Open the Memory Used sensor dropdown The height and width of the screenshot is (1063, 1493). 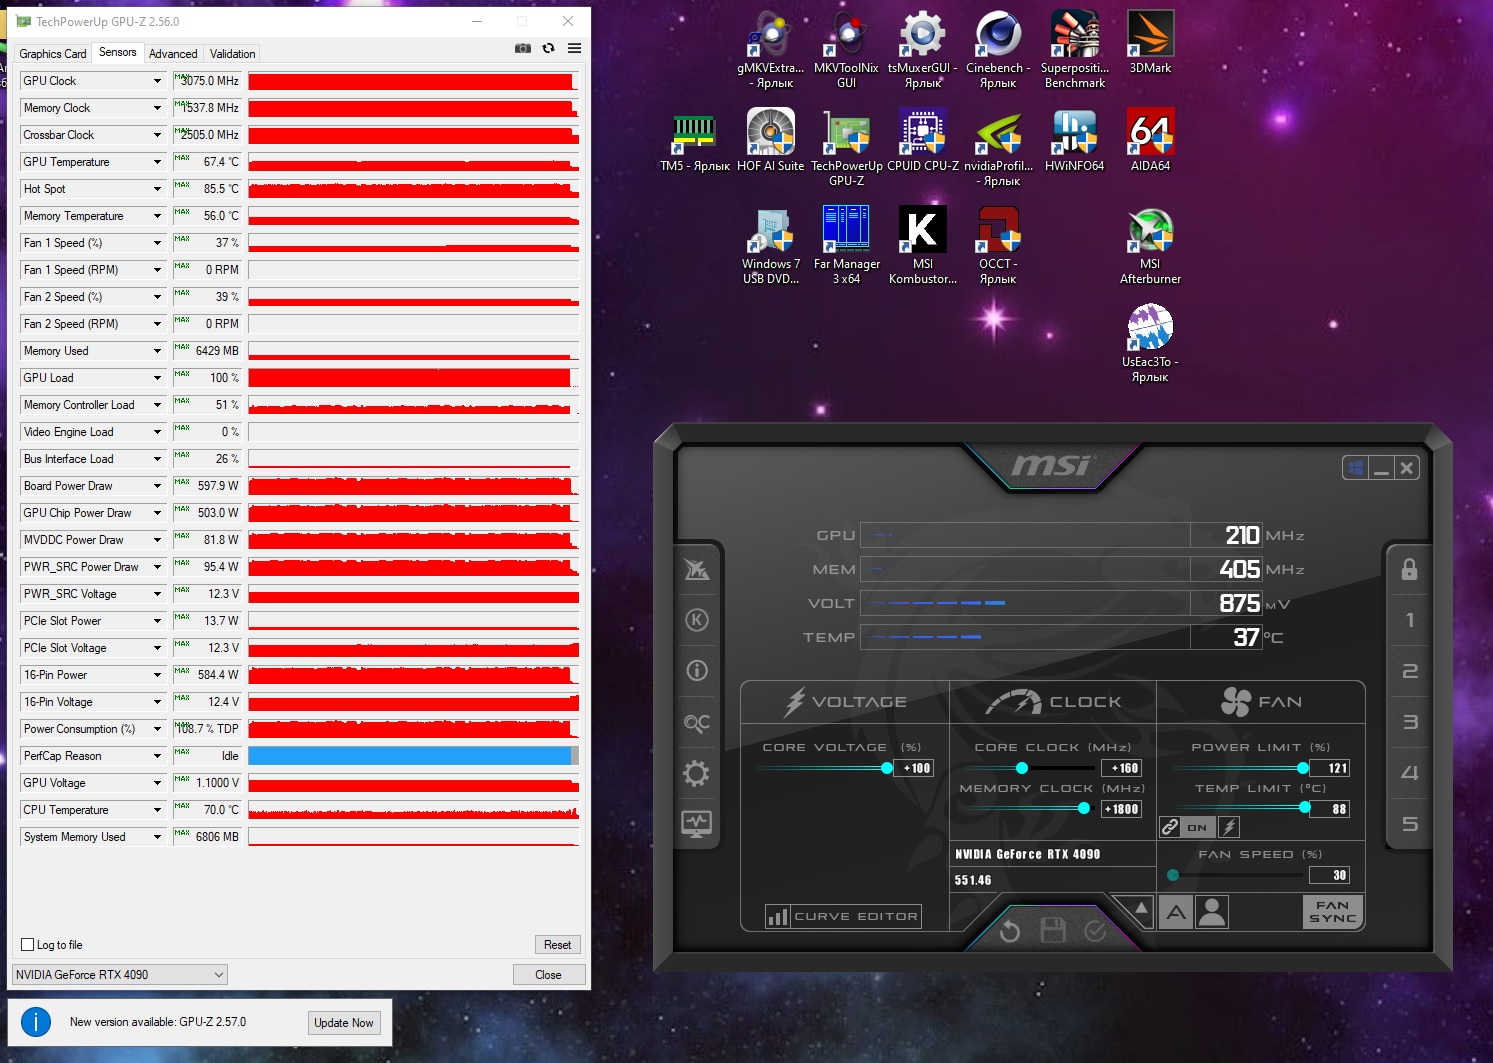(x=157, y=351)
